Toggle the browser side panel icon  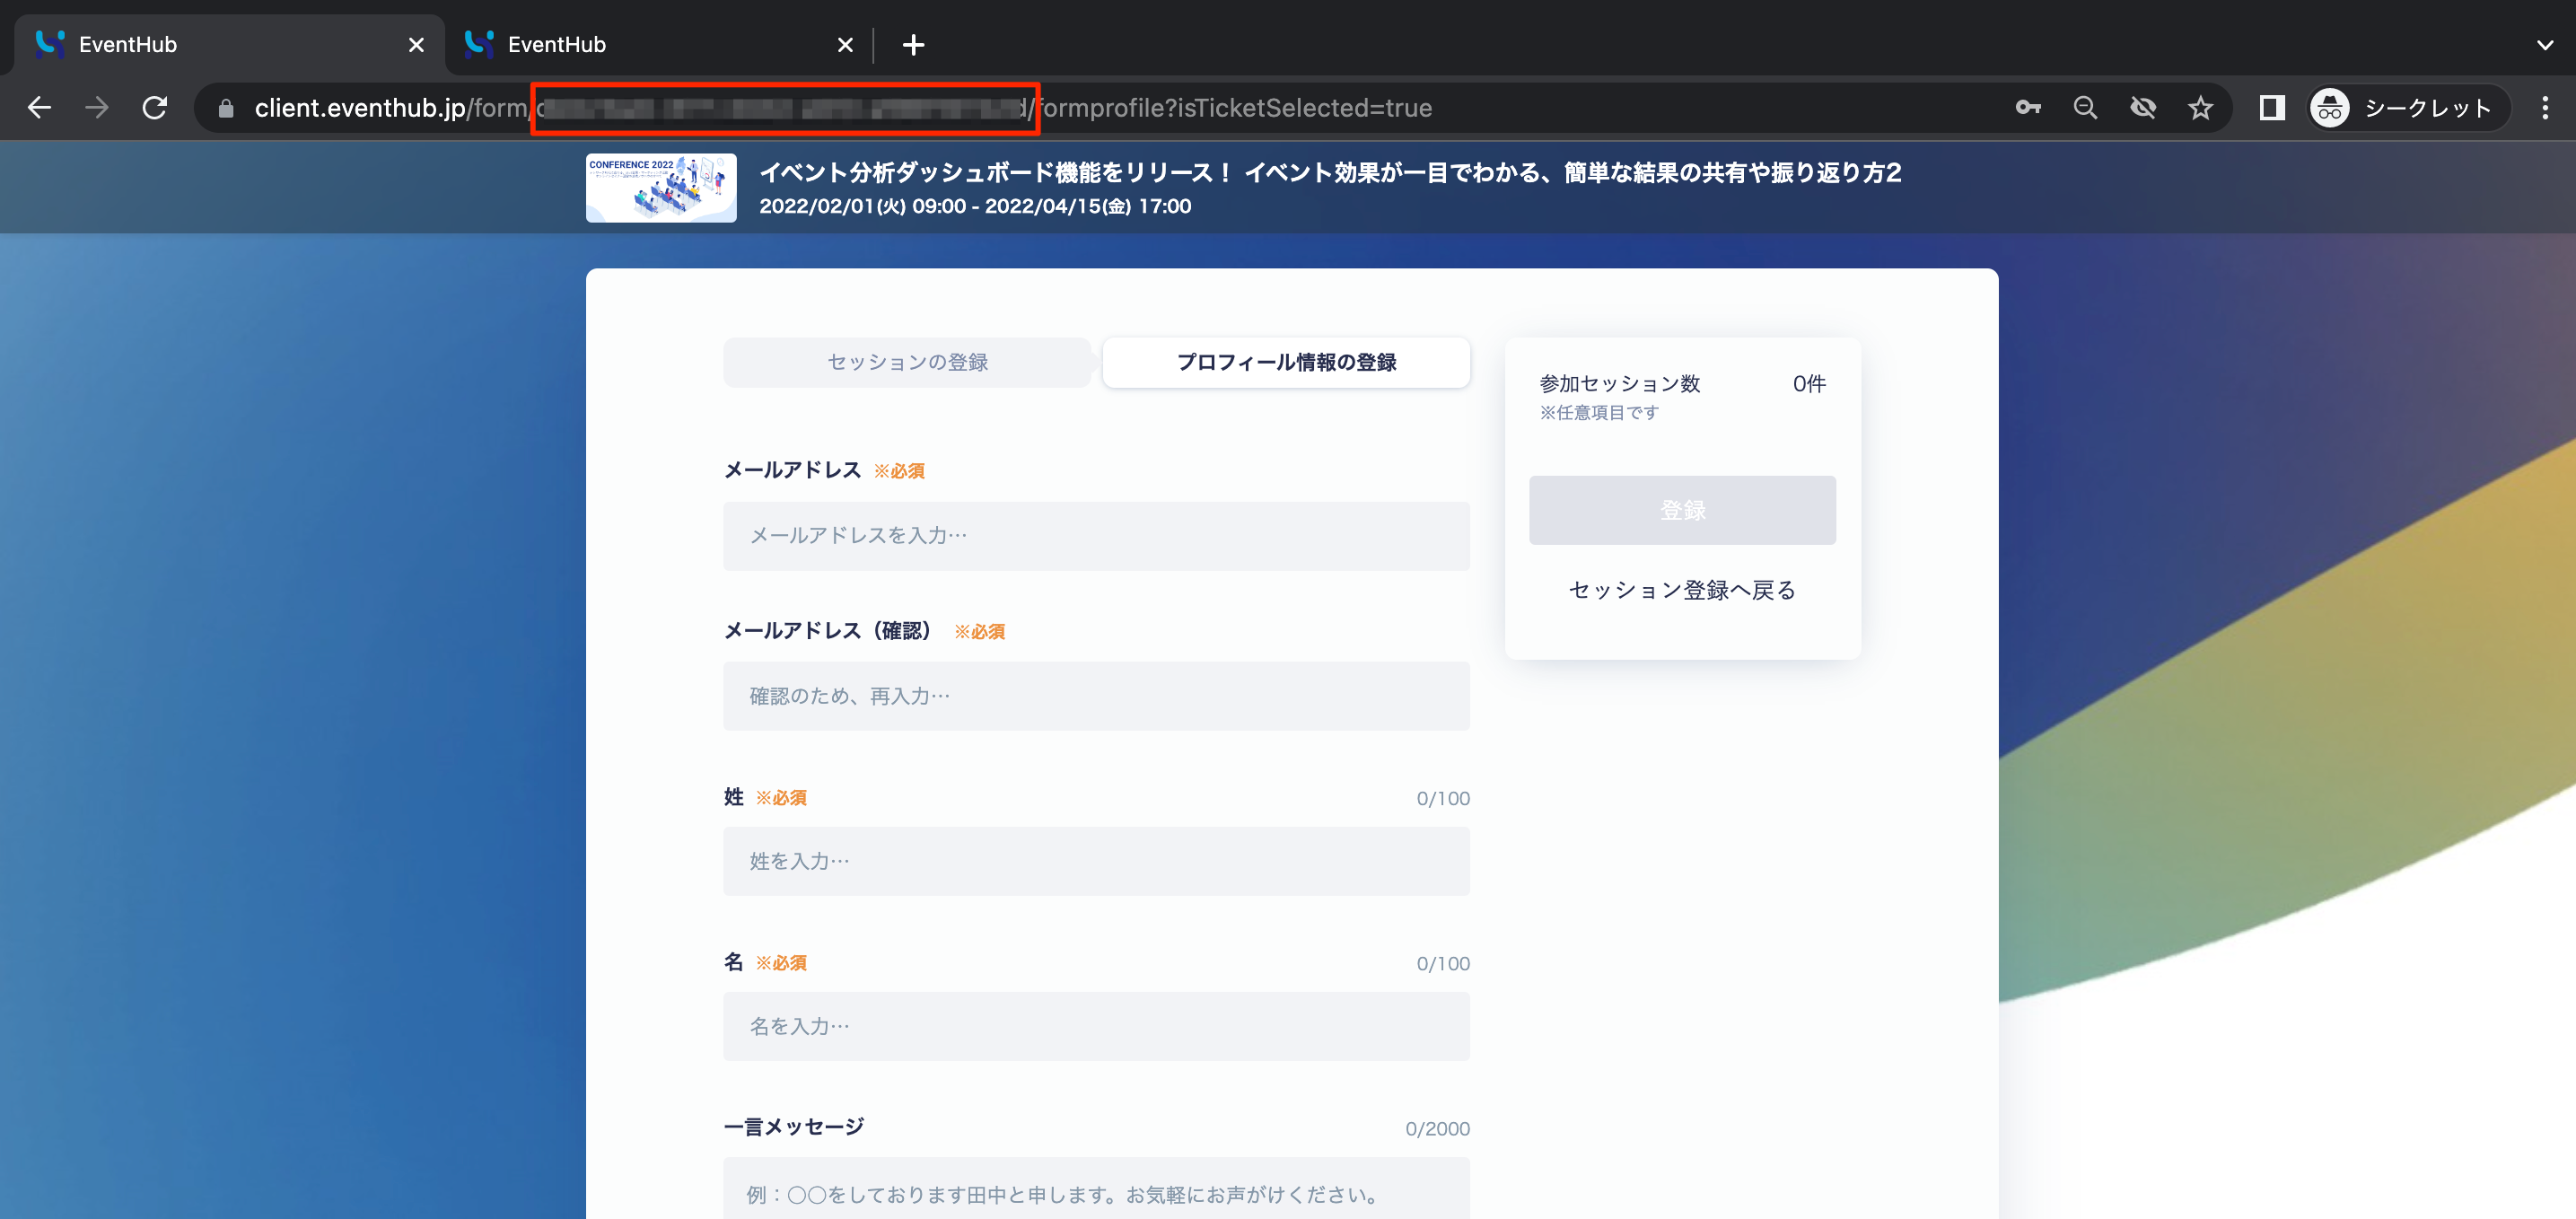coord(2272,108)
